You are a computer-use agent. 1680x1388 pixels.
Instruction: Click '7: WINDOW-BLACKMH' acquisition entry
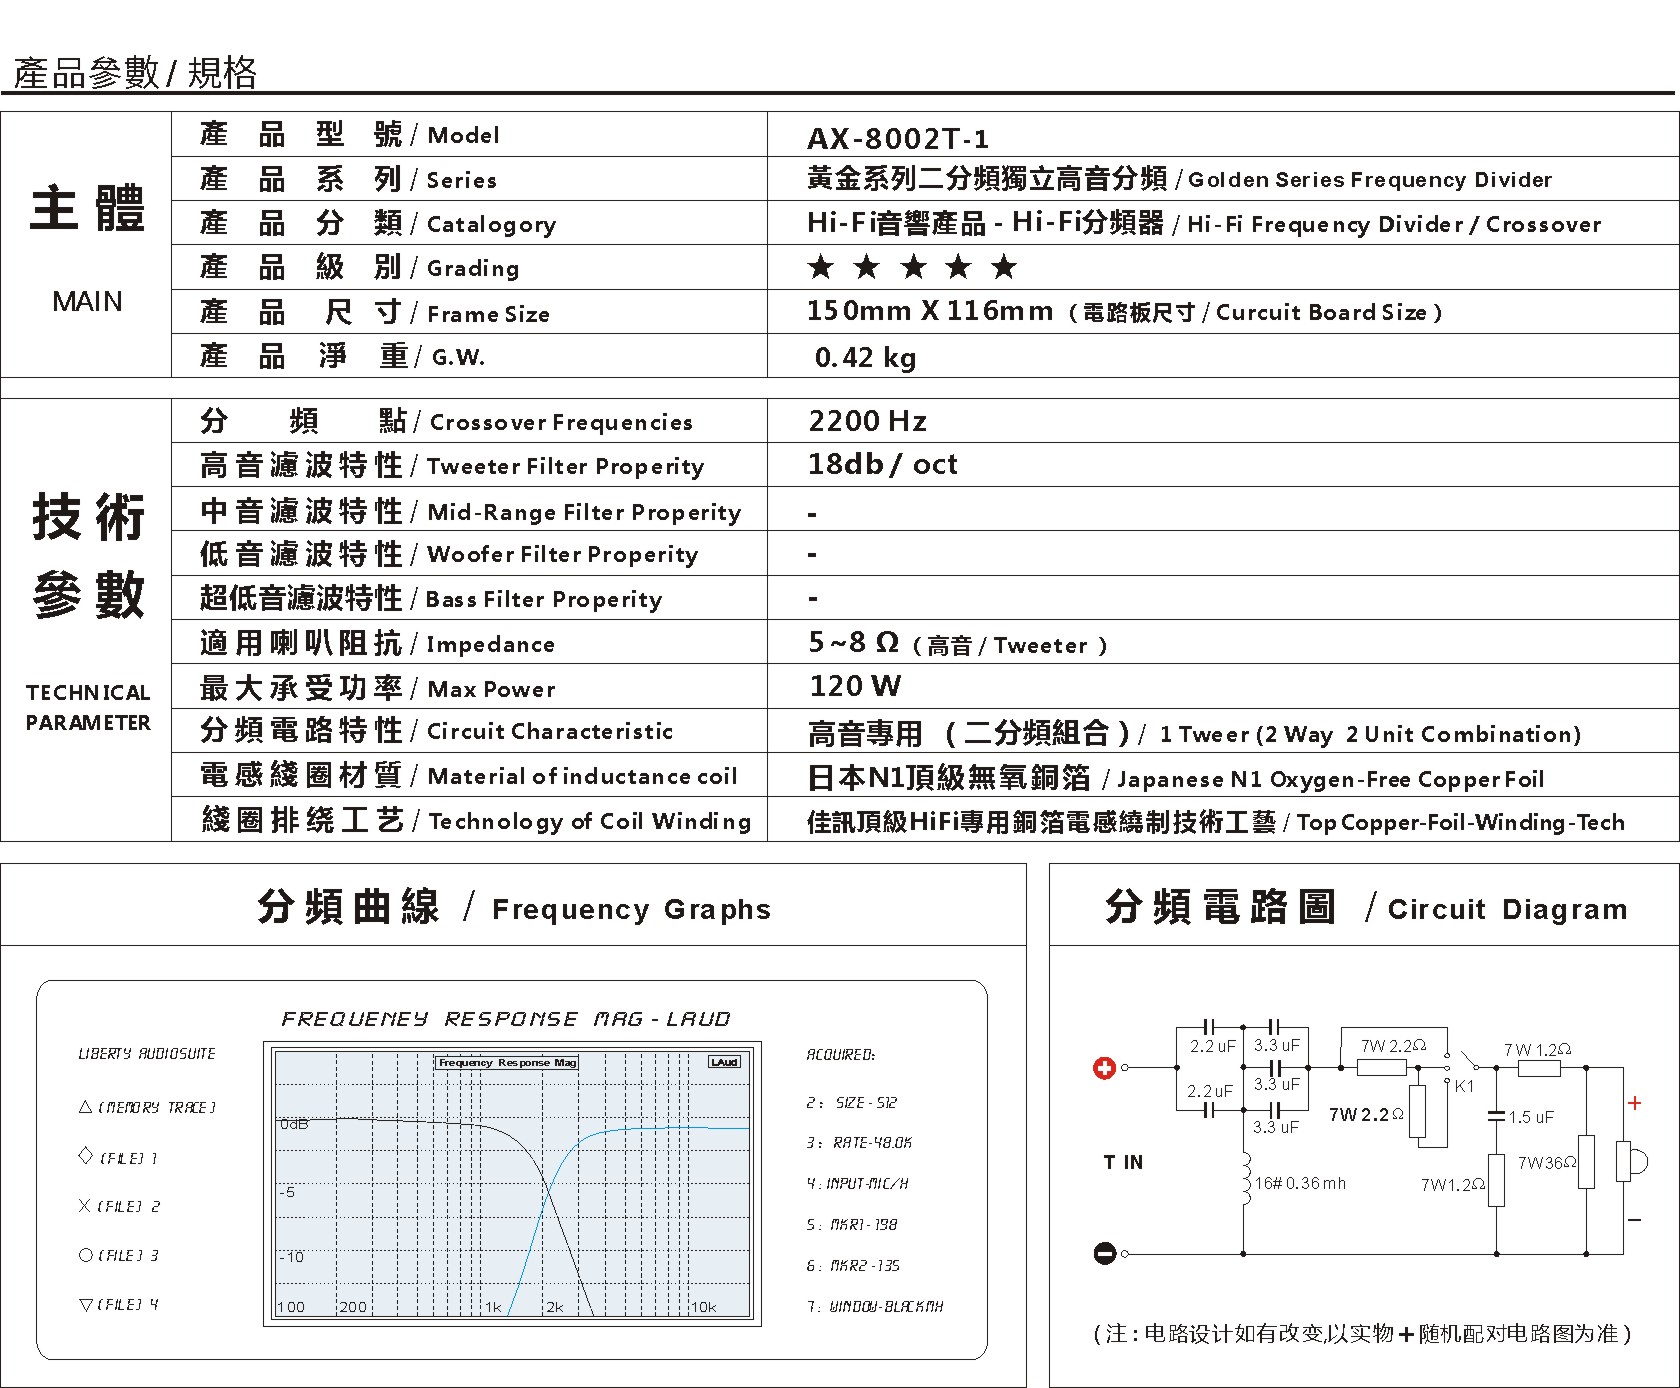pyautogui.click(x=875, y=1306)
